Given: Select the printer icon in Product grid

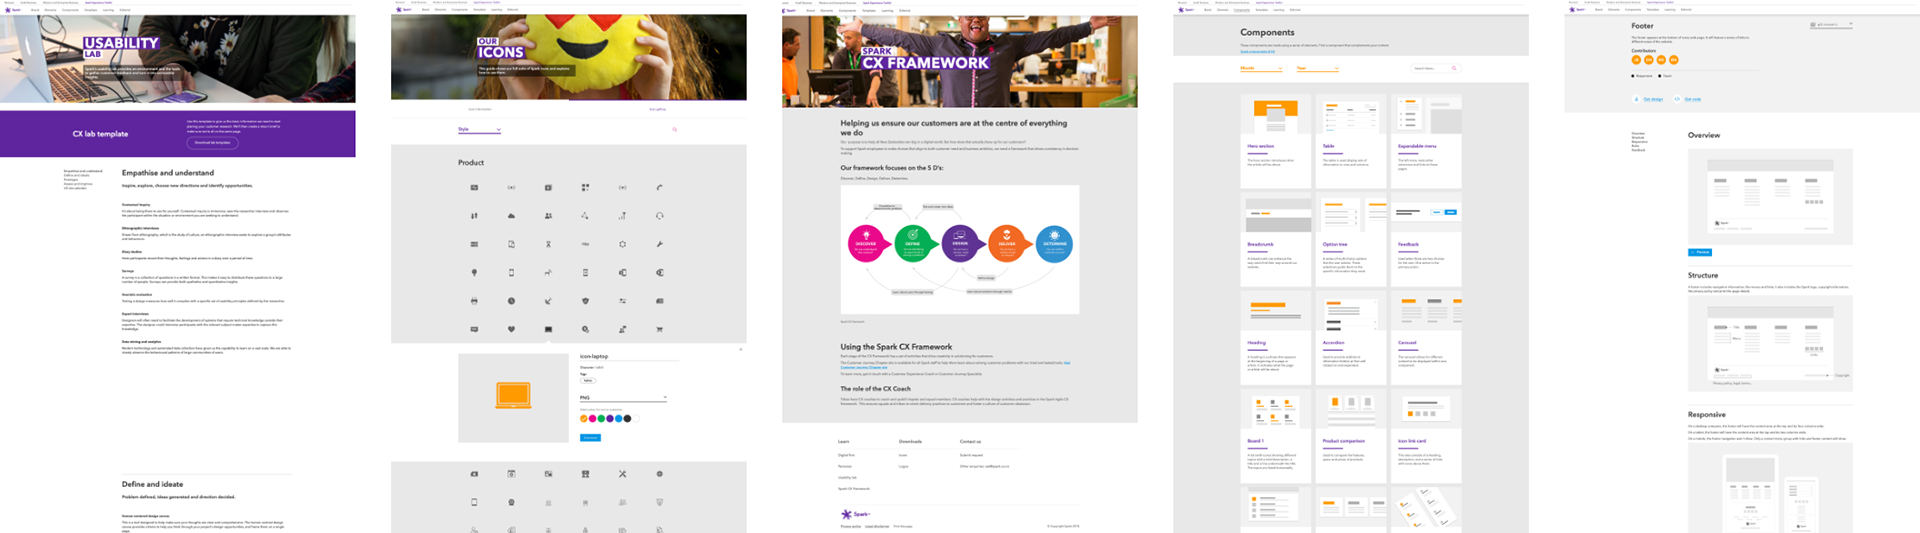Looking at the screenshot, I should (474, 301).
